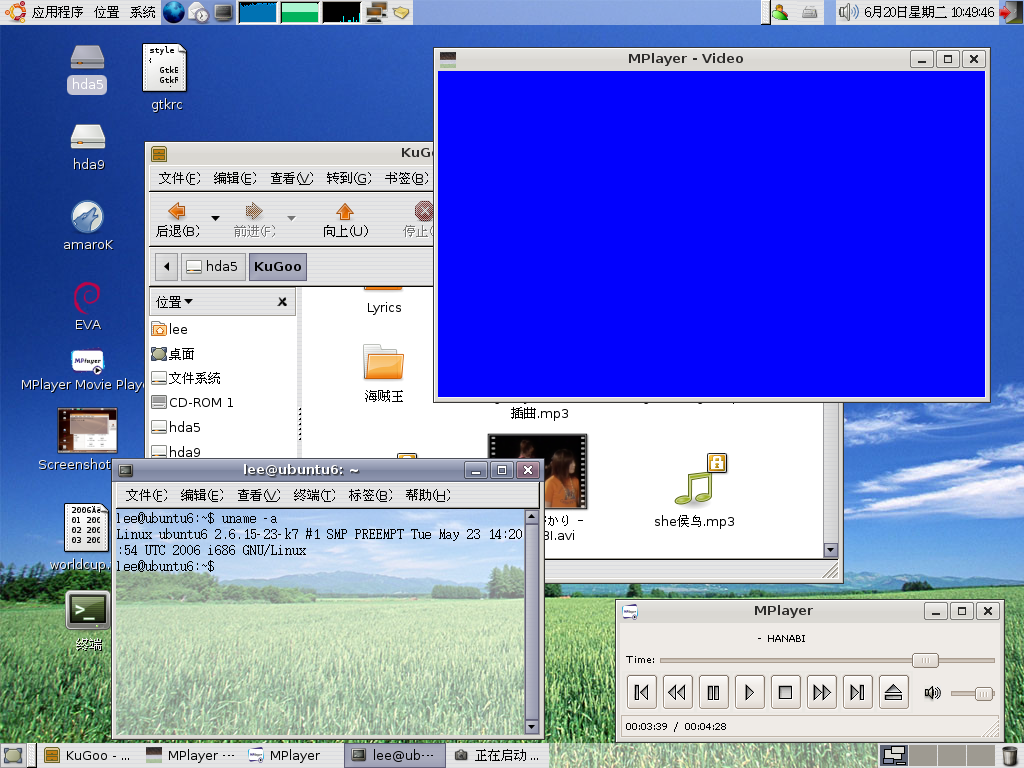The height and width of the screenshot is (768, 1024).
Task: Click the MPlayer play button
Action: 749,692
